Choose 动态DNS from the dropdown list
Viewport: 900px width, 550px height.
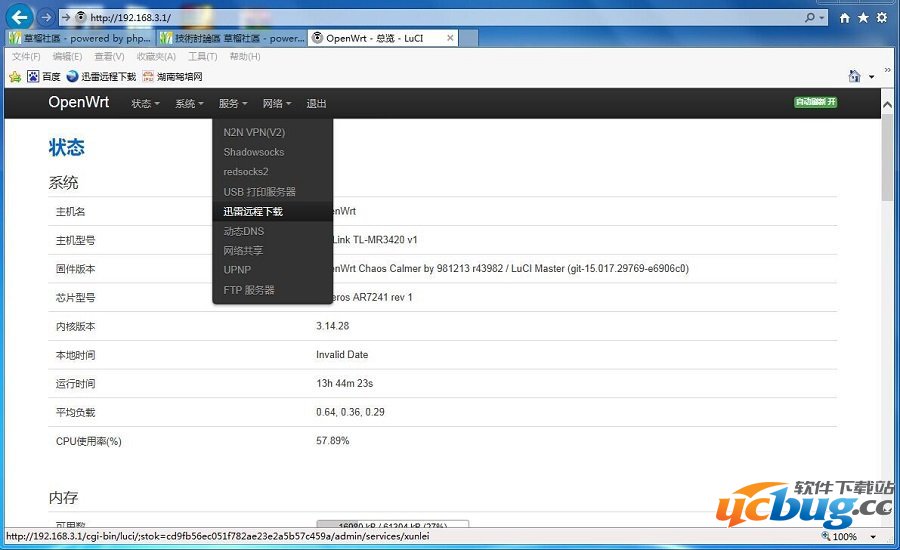point(244,231)
